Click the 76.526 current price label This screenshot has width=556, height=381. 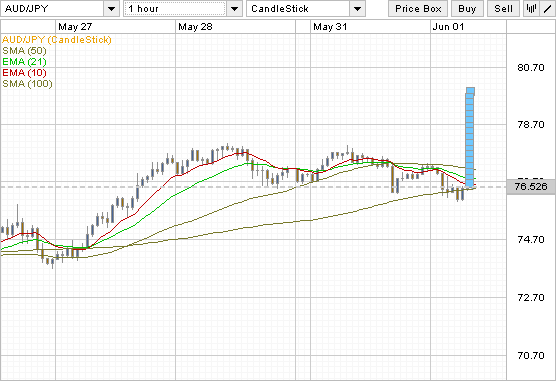(531, 187)
